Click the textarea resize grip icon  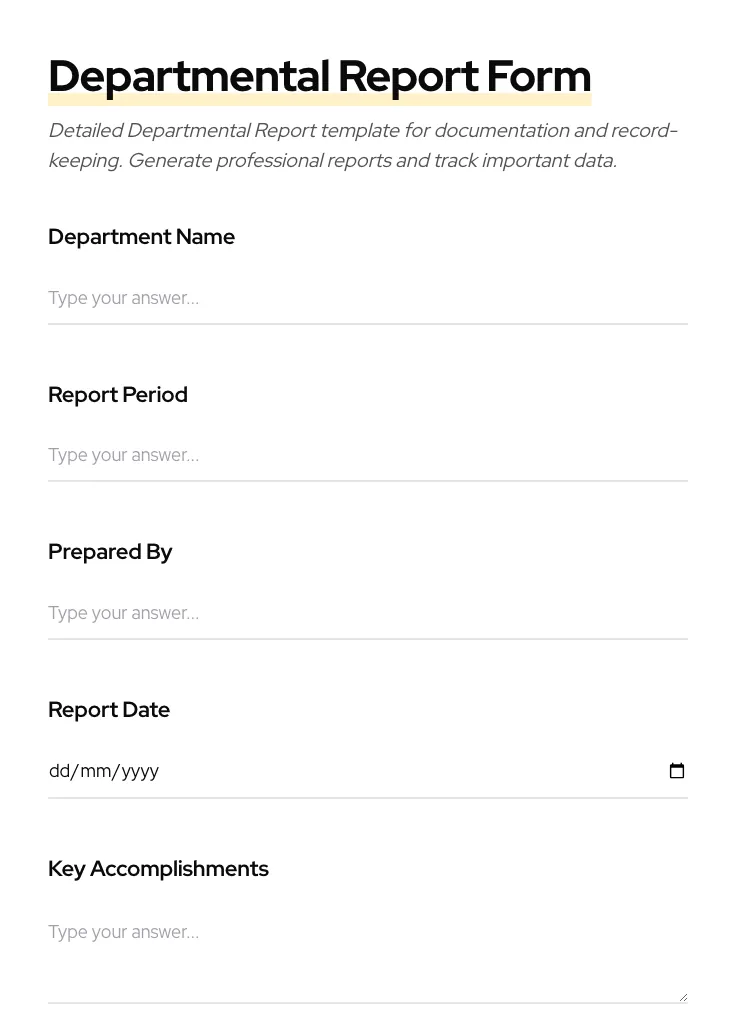point(682,996)
